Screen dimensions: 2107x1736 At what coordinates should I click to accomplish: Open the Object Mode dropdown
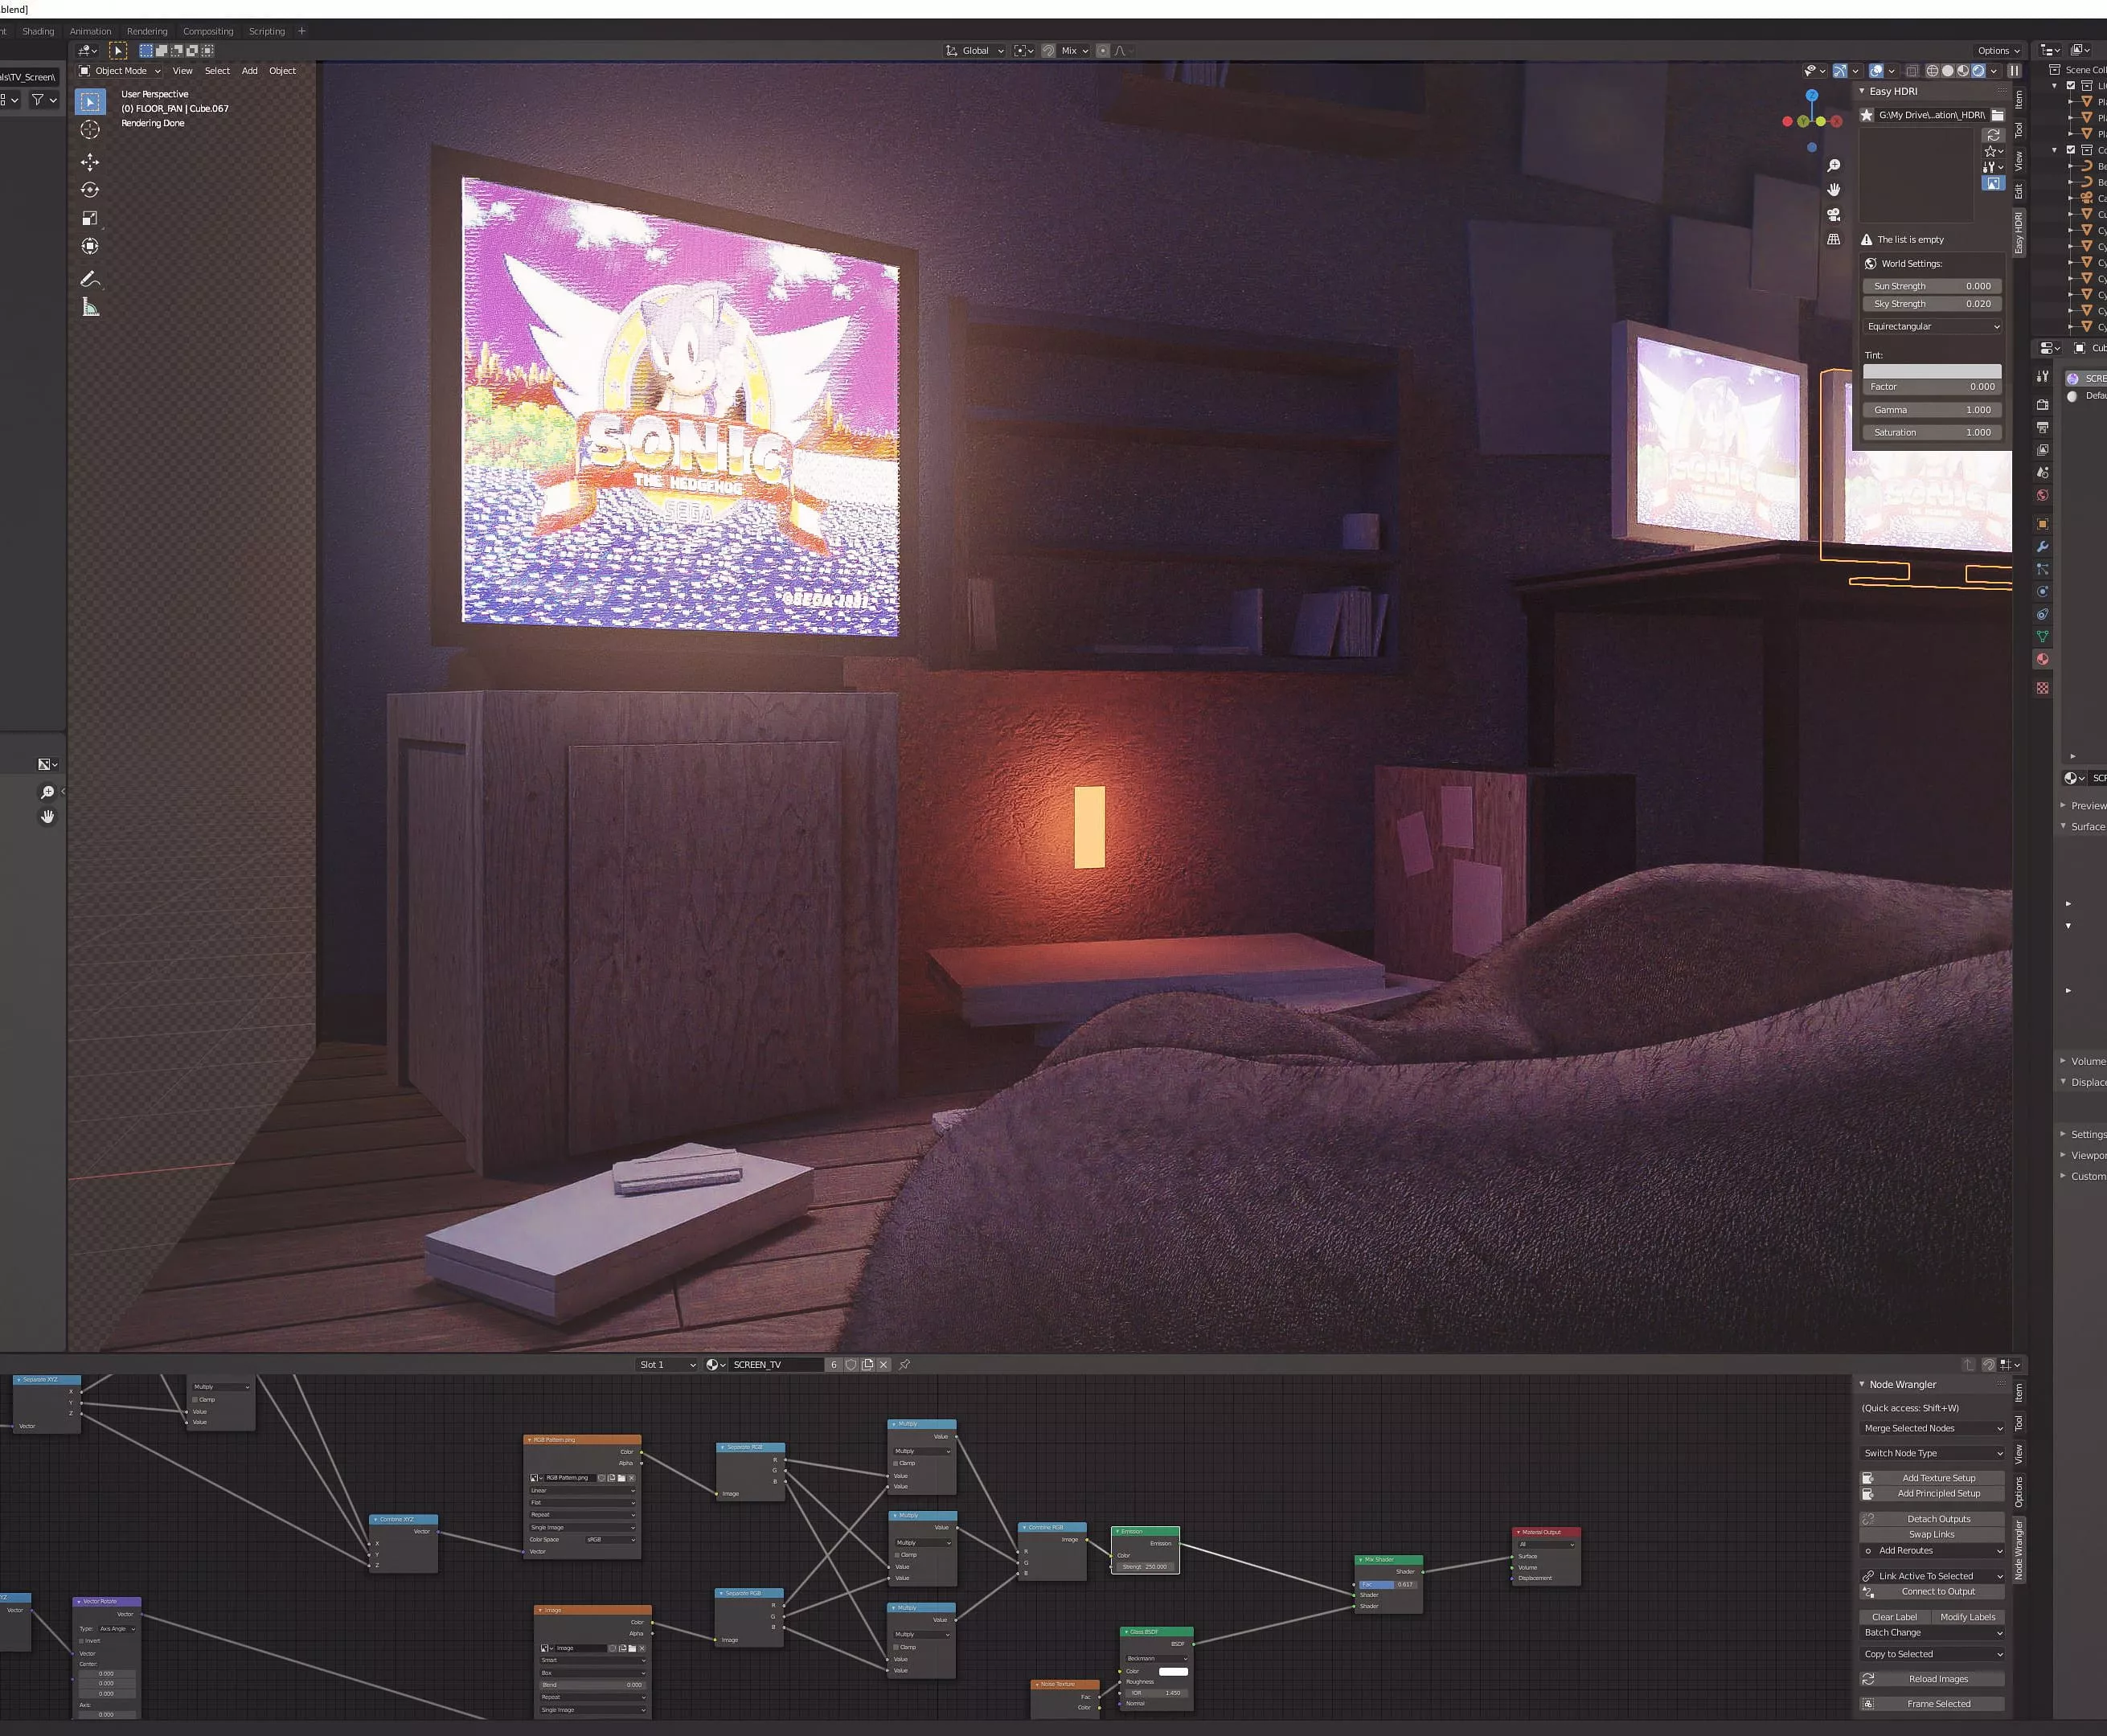[120, 71]
